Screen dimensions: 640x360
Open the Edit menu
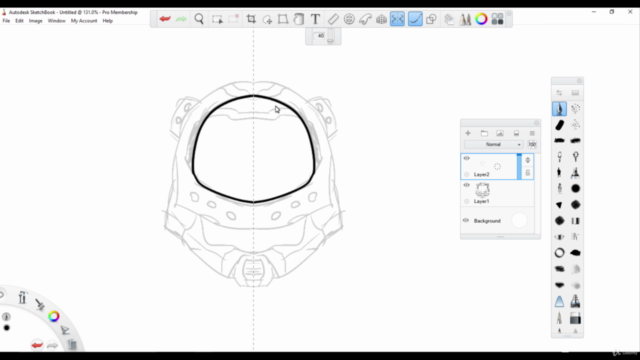pos(19,21)
